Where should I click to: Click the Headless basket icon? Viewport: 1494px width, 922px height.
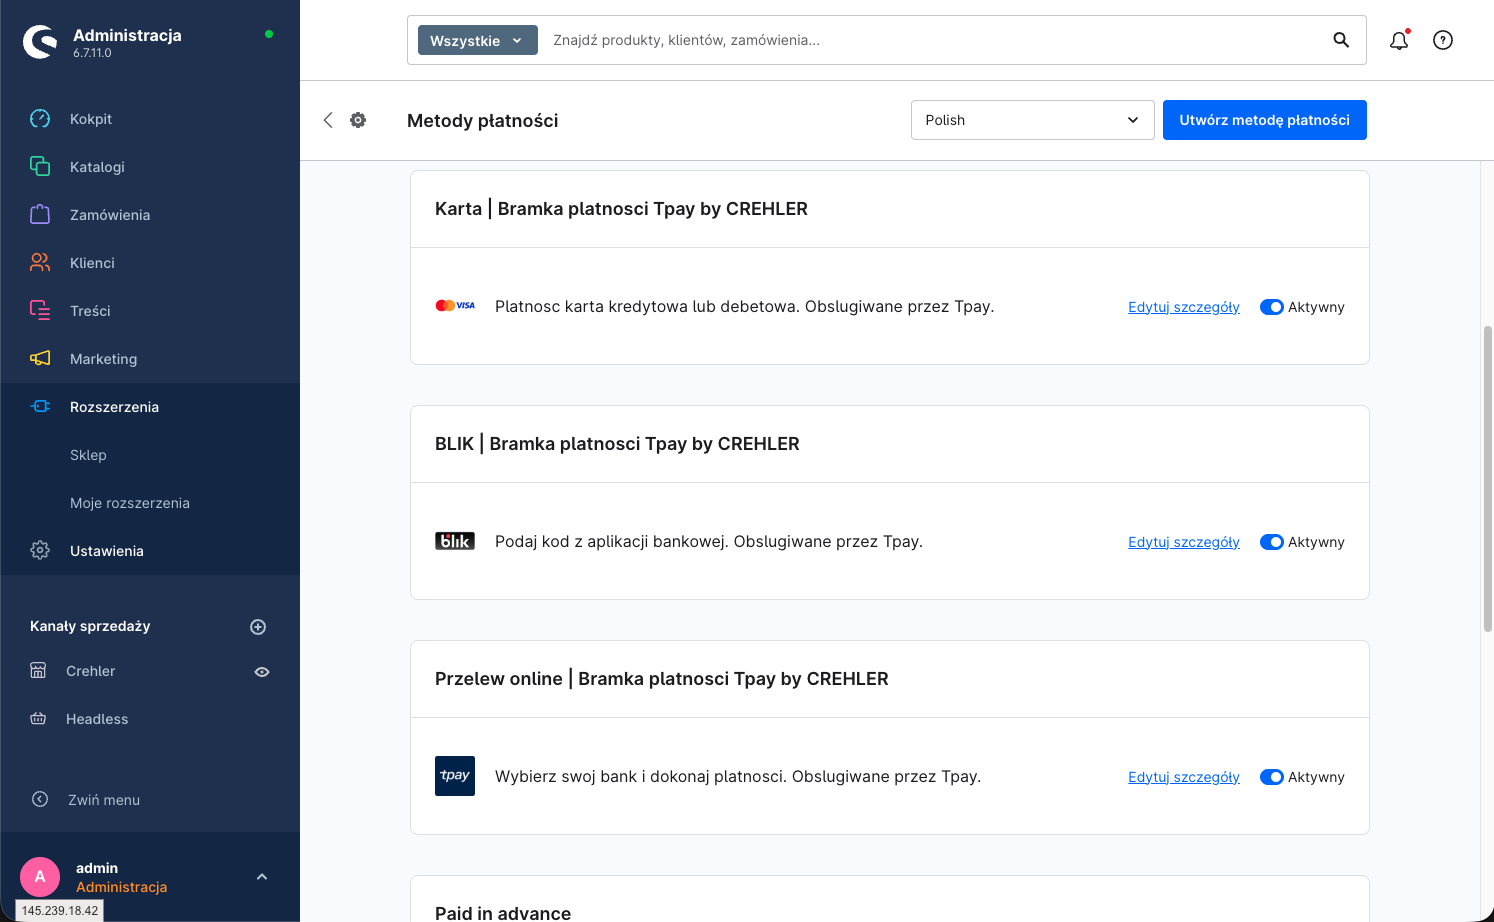point(38,719)
